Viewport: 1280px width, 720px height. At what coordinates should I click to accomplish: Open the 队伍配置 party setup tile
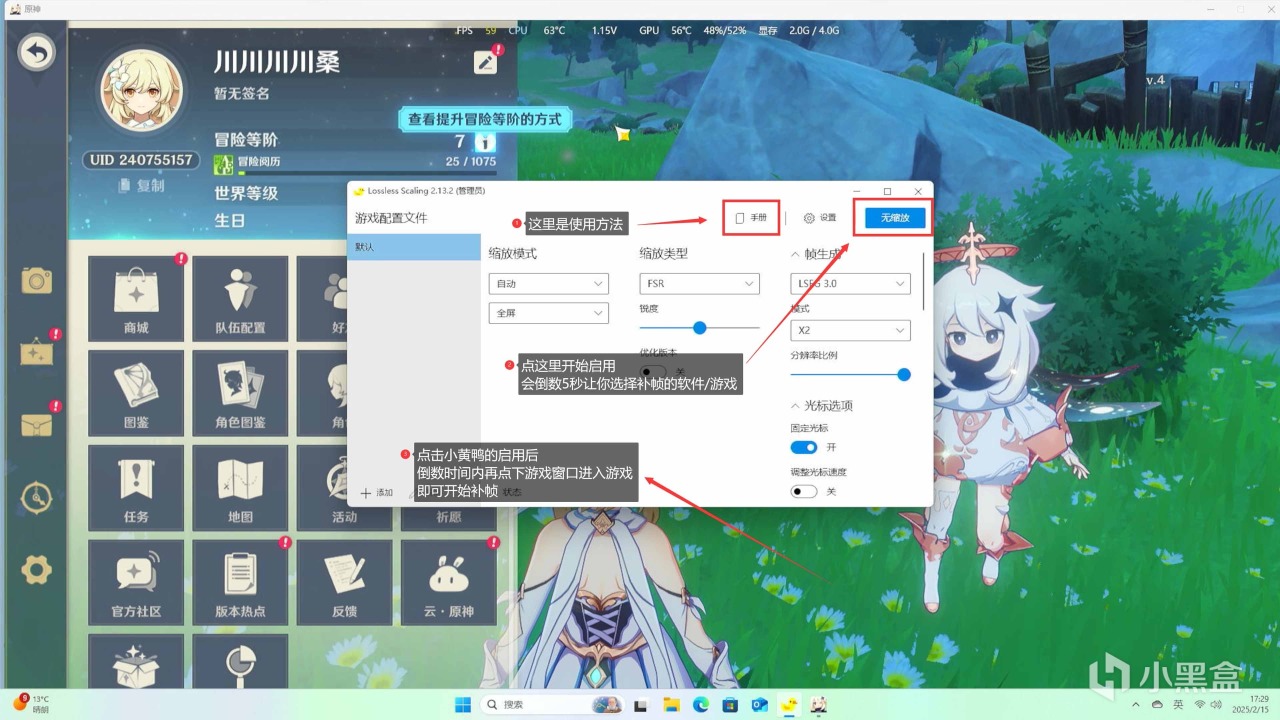point(240,298)
